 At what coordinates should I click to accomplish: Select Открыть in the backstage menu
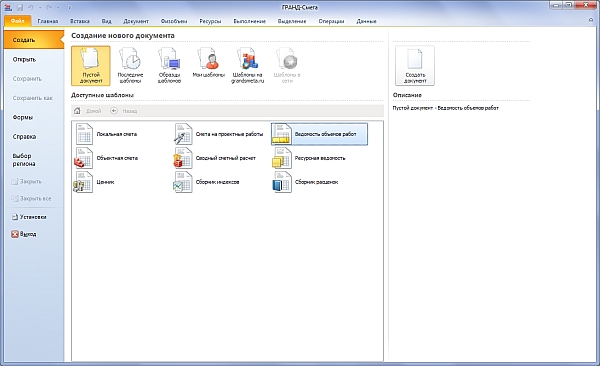(34, 59)
